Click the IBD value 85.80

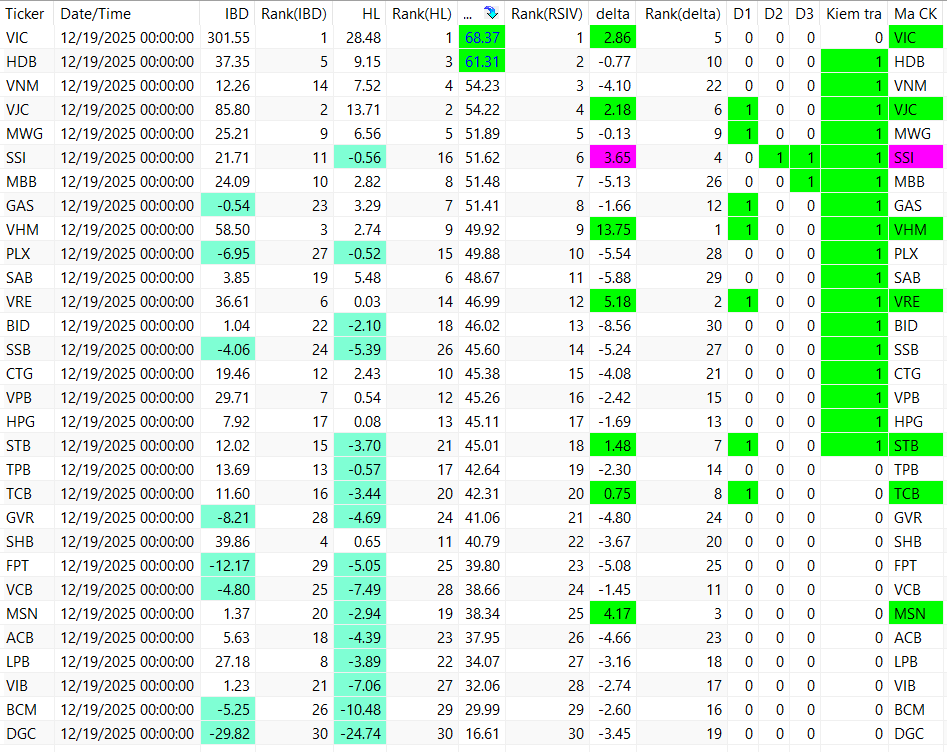tap(233, 109)
